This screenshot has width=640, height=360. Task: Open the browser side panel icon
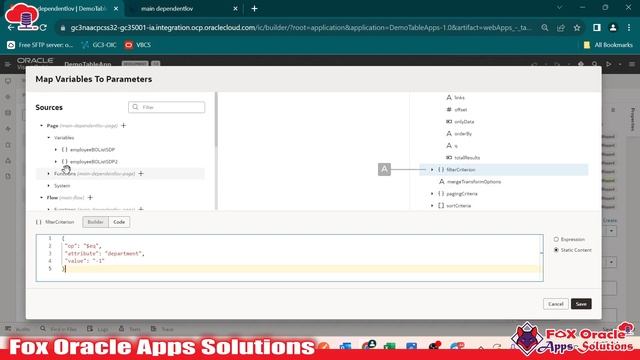(x=597, y=28)
